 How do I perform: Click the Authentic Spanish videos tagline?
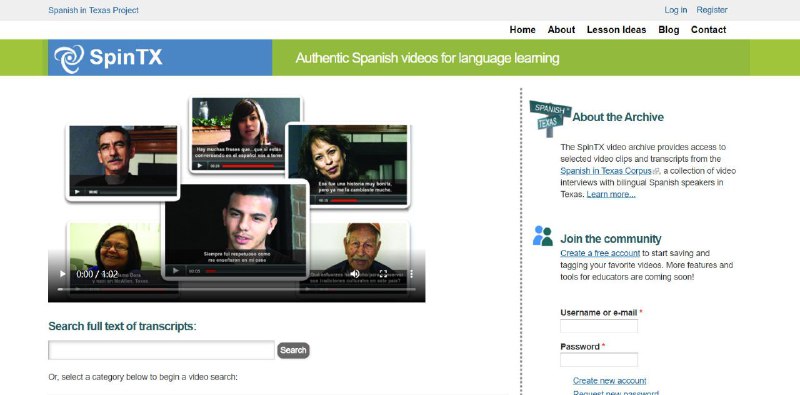coord(427,58)
